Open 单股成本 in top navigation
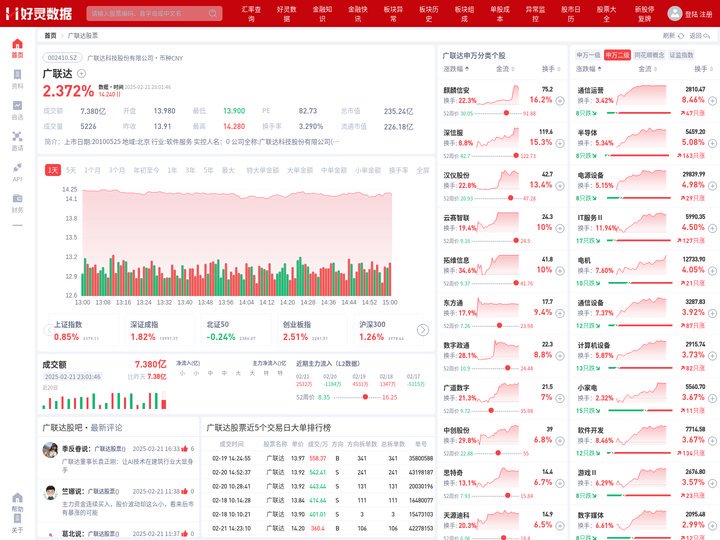The width and height of the screenshot is (720, 540). pyautogui.click(x=500, y=14)
